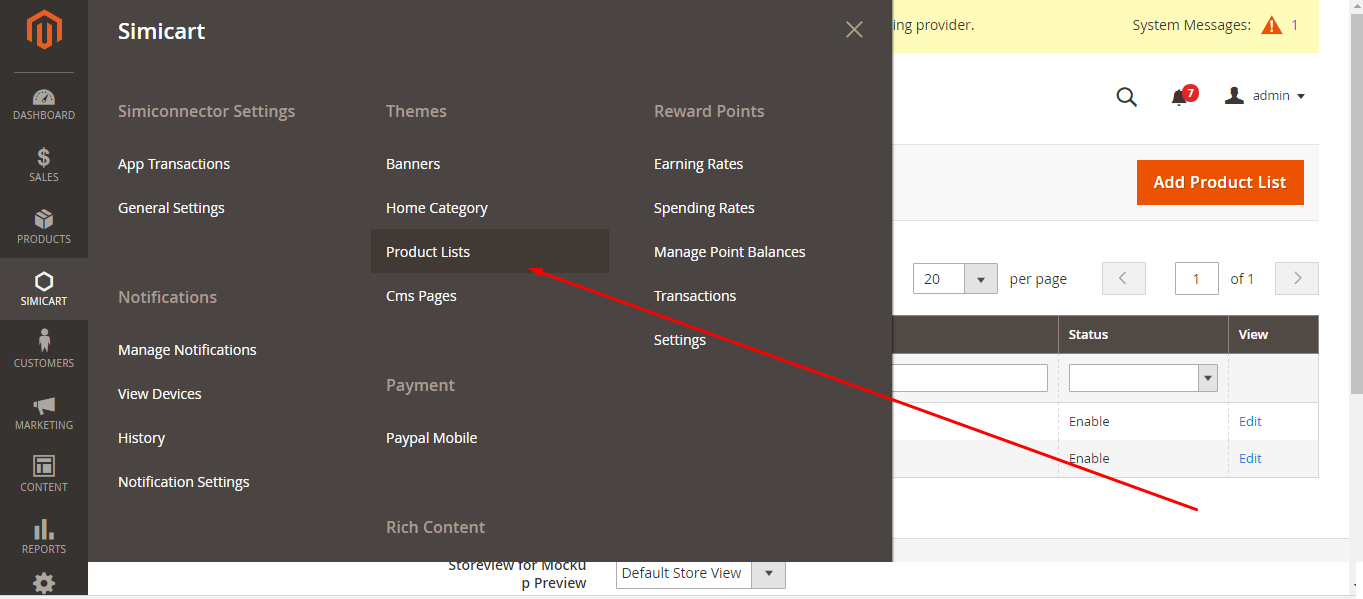Go to the next page
This screenshot has height=599, width=1363.
click(x=1297, y=278)
